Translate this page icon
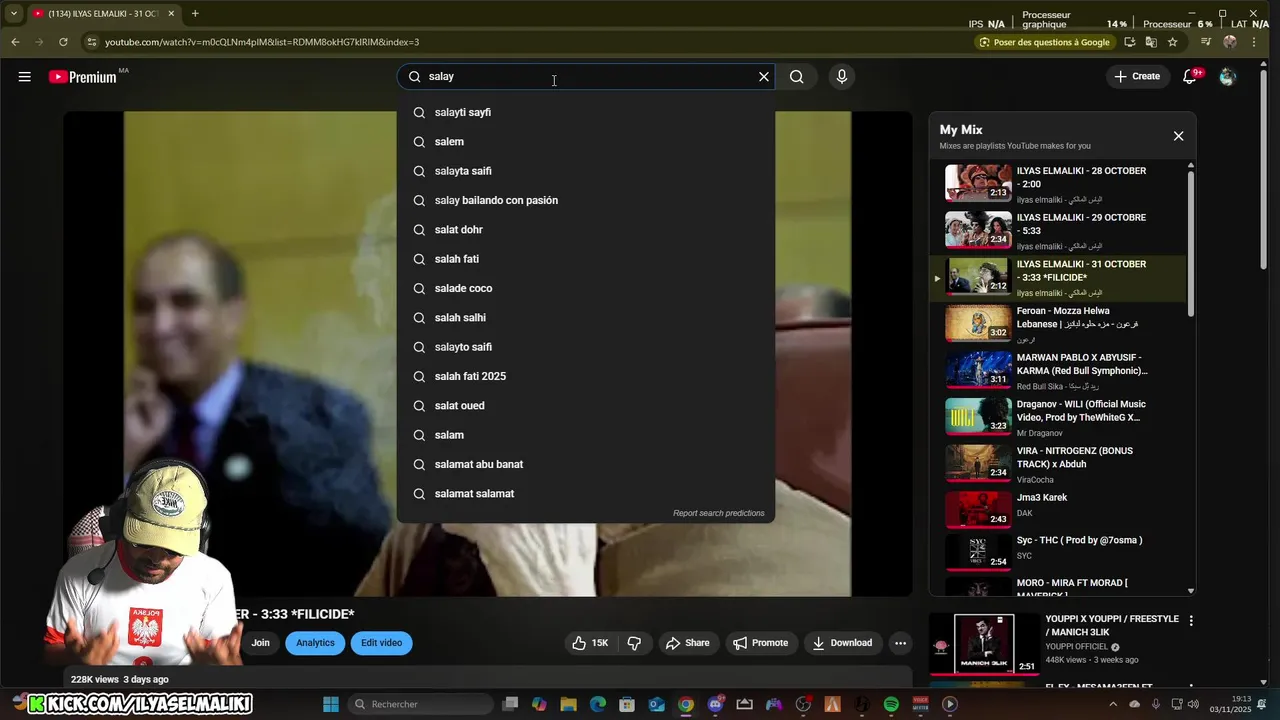 (1151, 42)
